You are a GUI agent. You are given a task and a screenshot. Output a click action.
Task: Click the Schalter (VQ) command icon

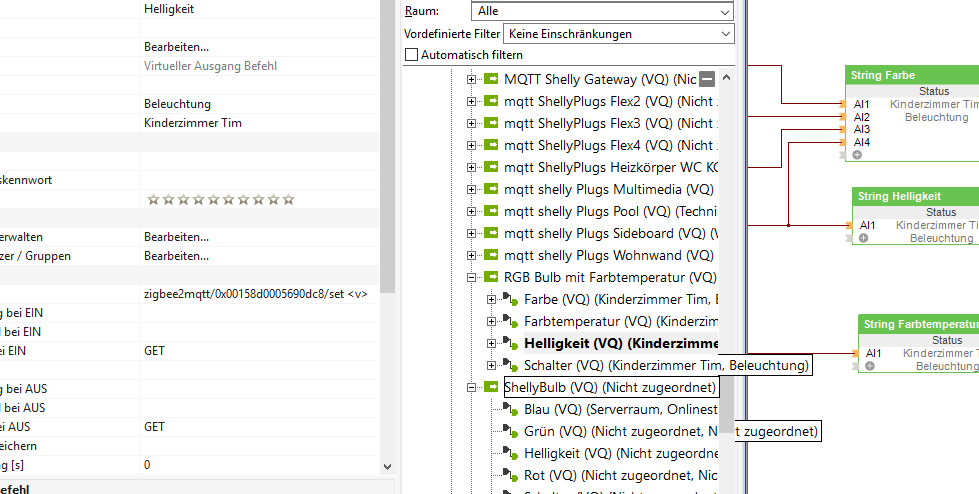pos(511,365)
